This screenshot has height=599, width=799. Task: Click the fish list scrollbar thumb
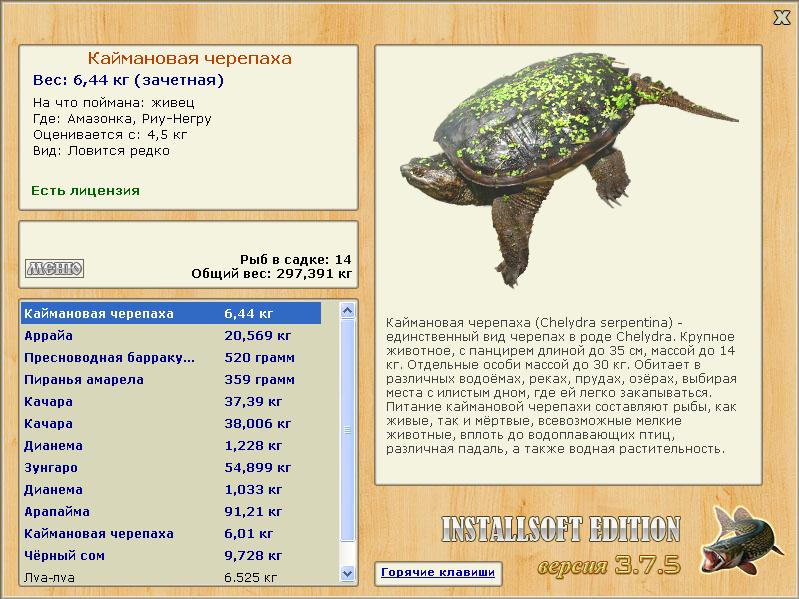348,430
